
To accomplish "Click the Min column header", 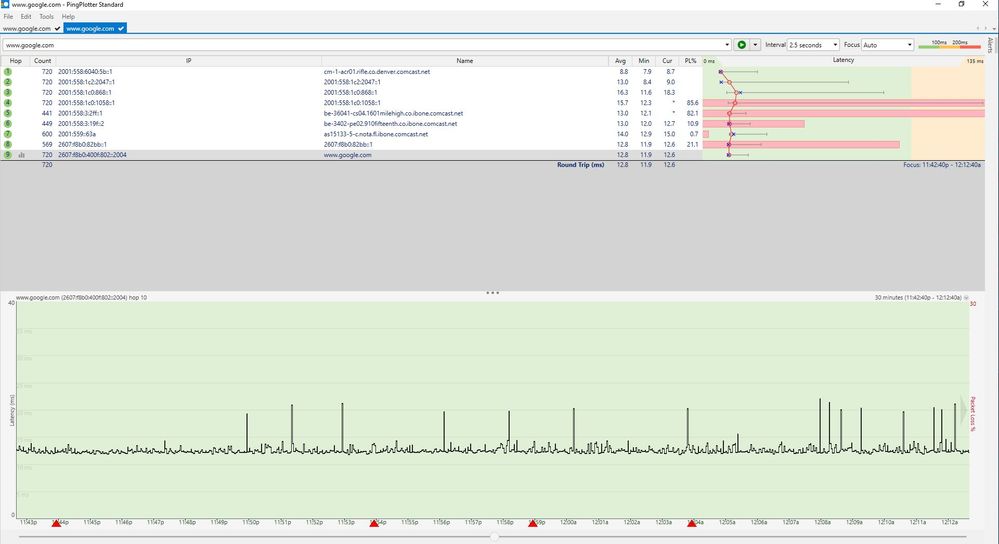I will (x=643, y=61).
